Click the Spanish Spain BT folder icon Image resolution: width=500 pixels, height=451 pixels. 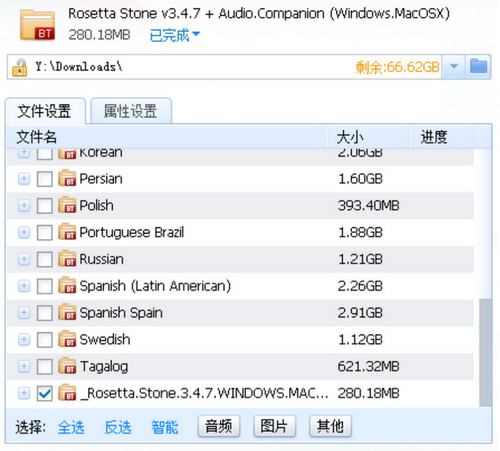[67, 312]
